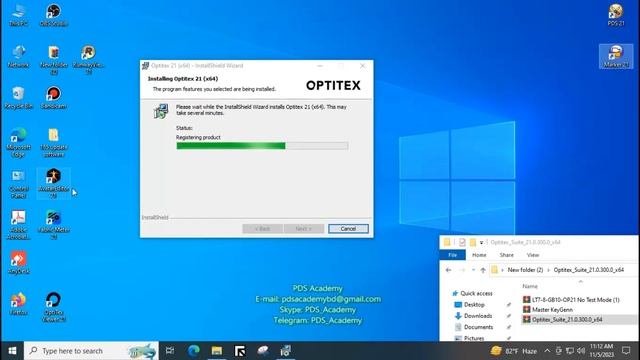Open Task View on the taskbar
Screen dimensions: 640x360
tap(170, 351)
